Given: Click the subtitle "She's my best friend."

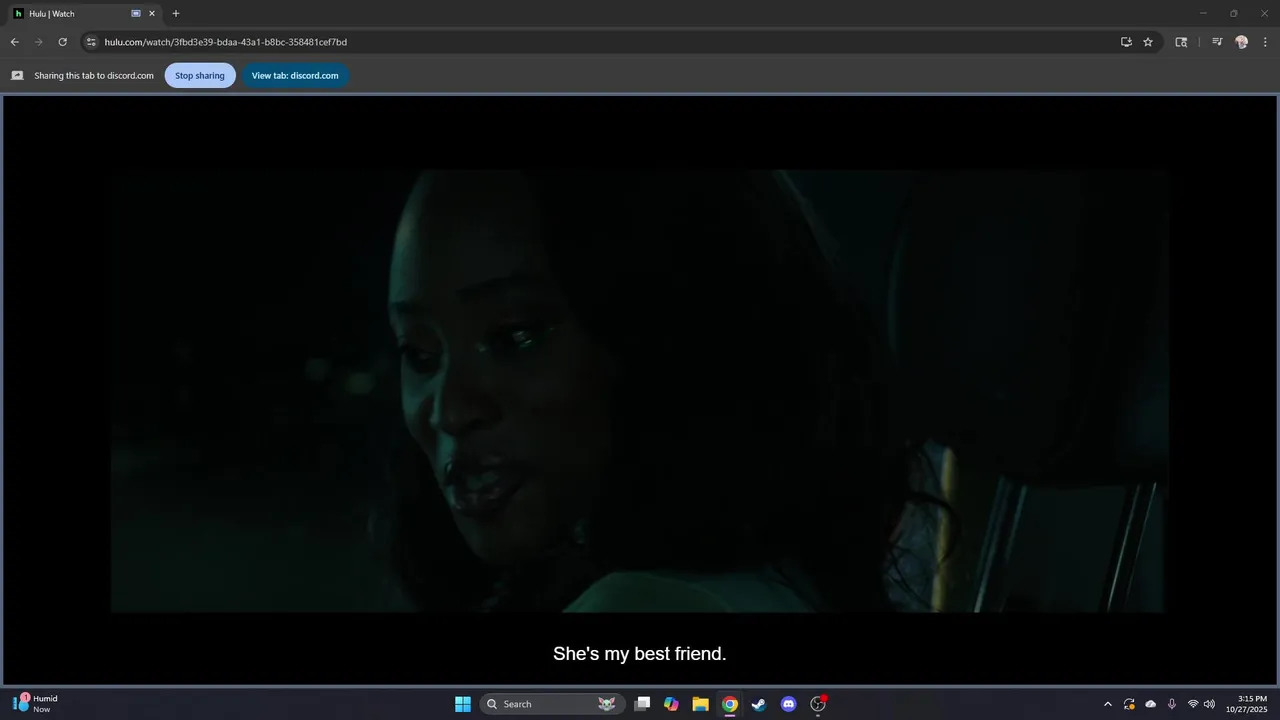Looking at the screenshot, I should tap(640, 653).
